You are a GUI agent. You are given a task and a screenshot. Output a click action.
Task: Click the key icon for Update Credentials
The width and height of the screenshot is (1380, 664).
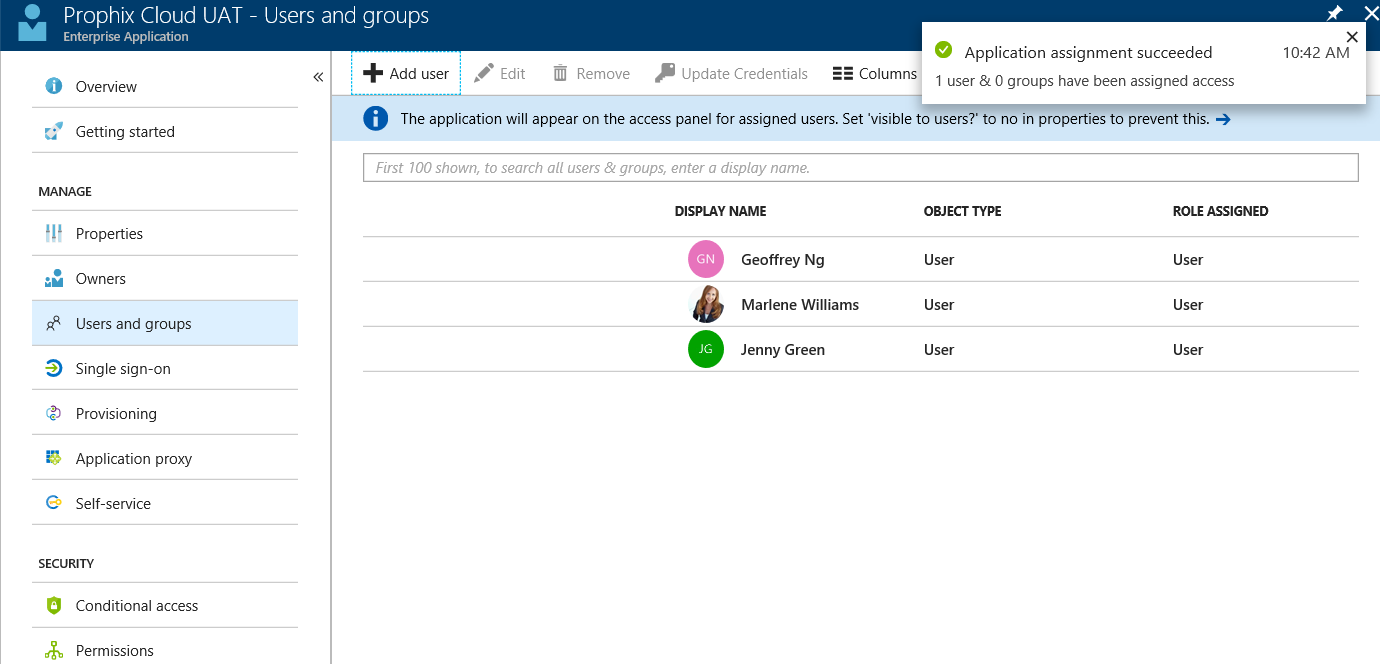click(664, 73)
